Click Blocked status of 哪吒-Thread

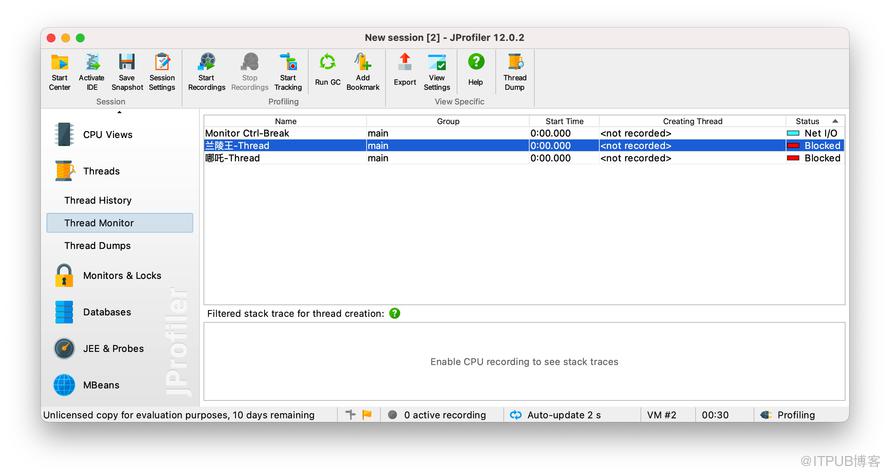pyautogui.click(x=813, y=158)
